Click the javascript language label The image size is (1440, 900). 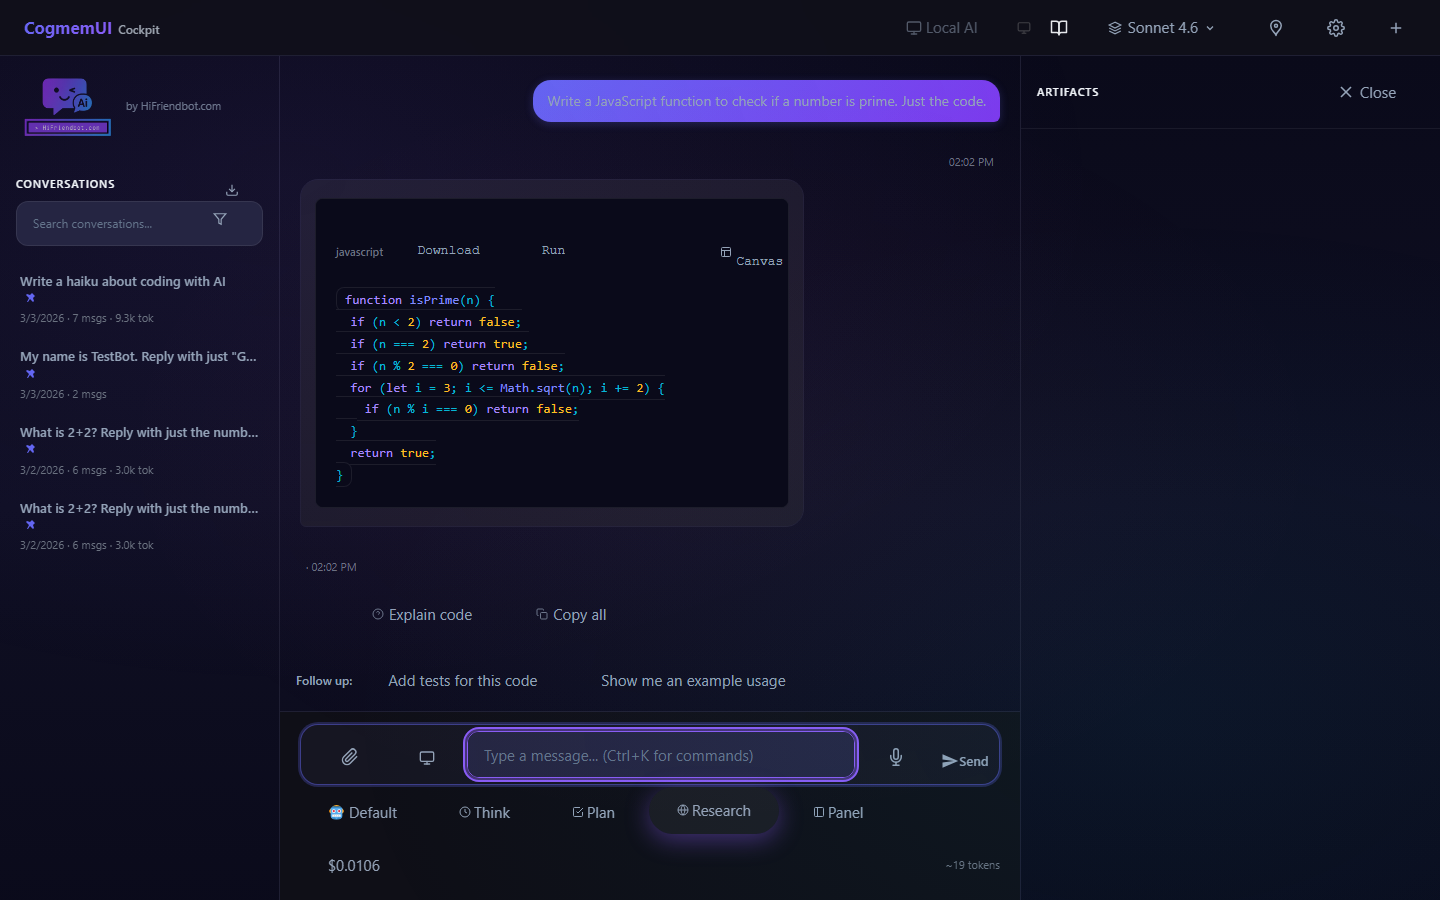(x=359, y=252)
